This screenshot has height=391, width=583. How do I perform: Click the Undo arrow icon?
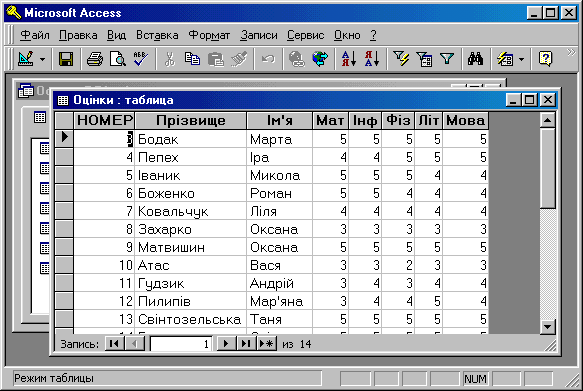point(268,59)
